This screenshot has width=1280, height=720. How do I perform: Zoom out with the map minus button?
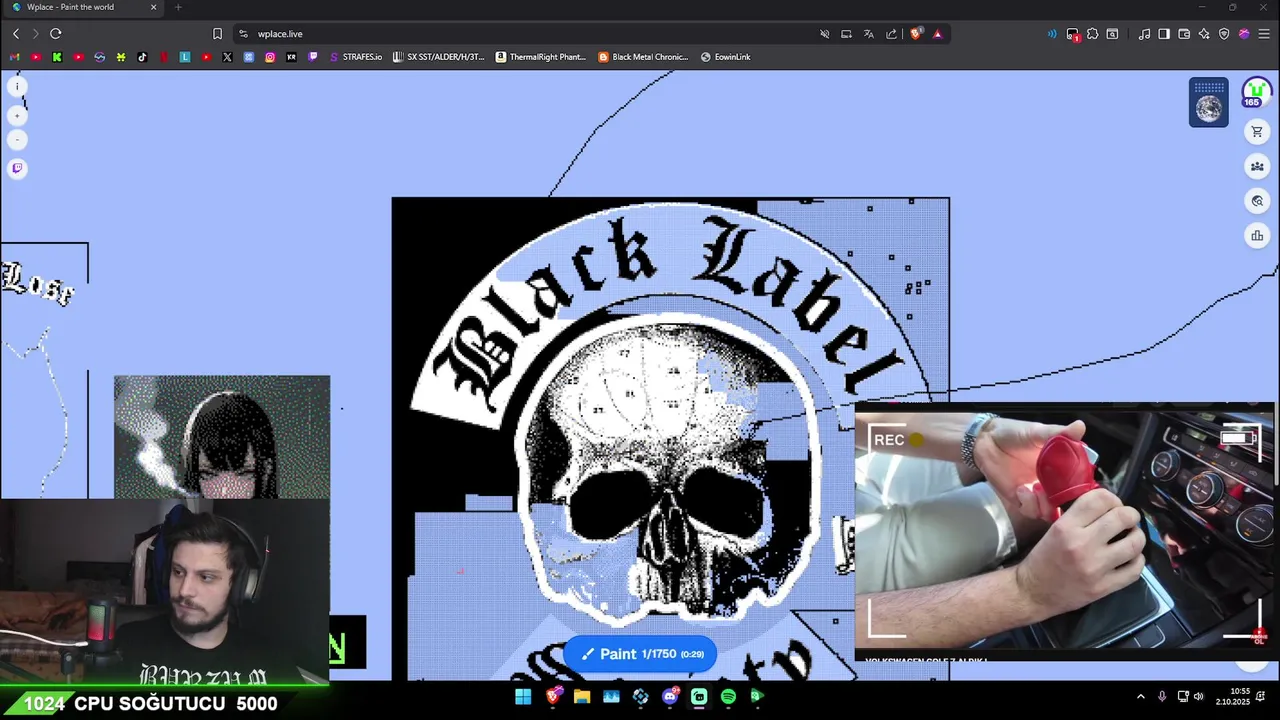17,140
